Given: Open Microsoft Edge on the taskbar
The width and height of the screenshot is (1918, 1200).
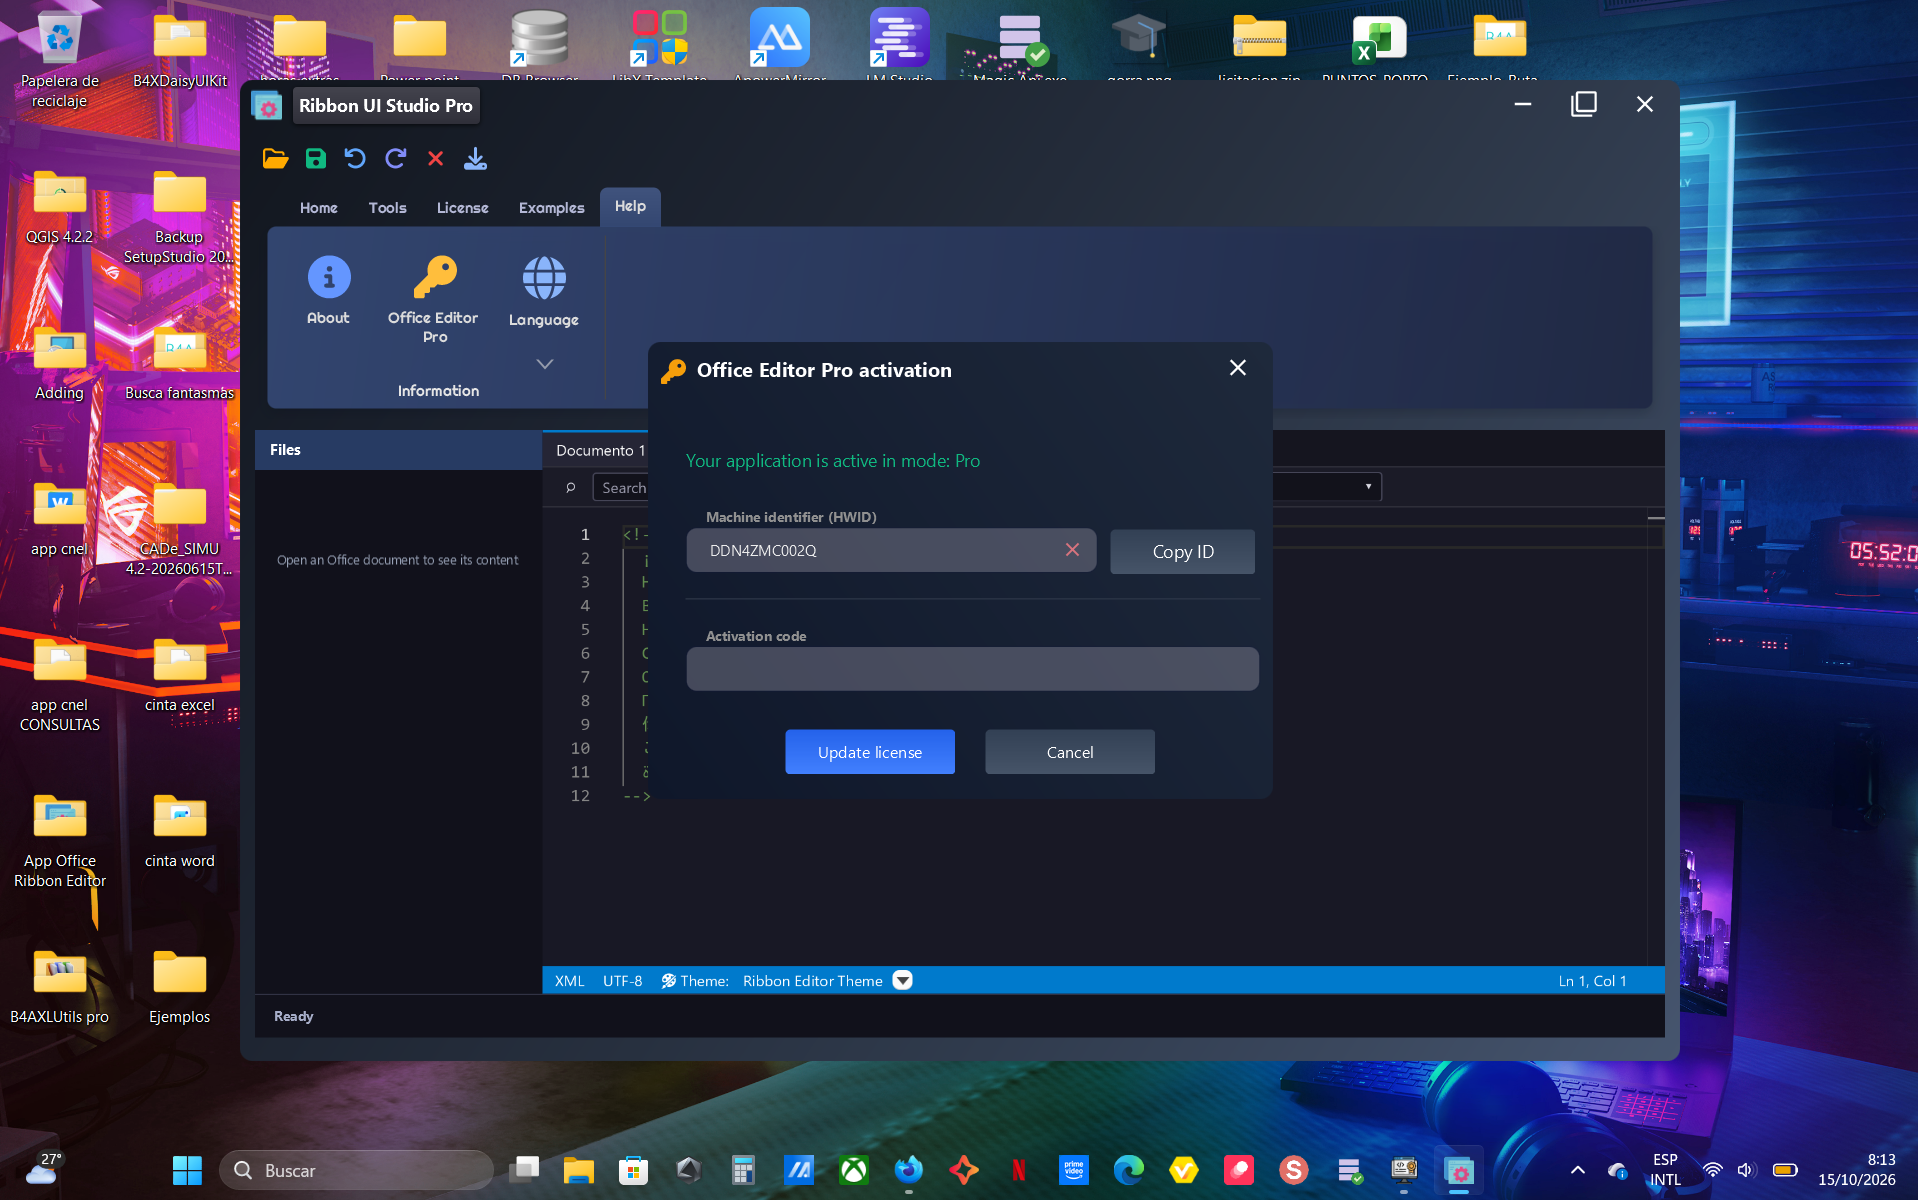Looking at the screenshot, I should coord(1129,1170).
